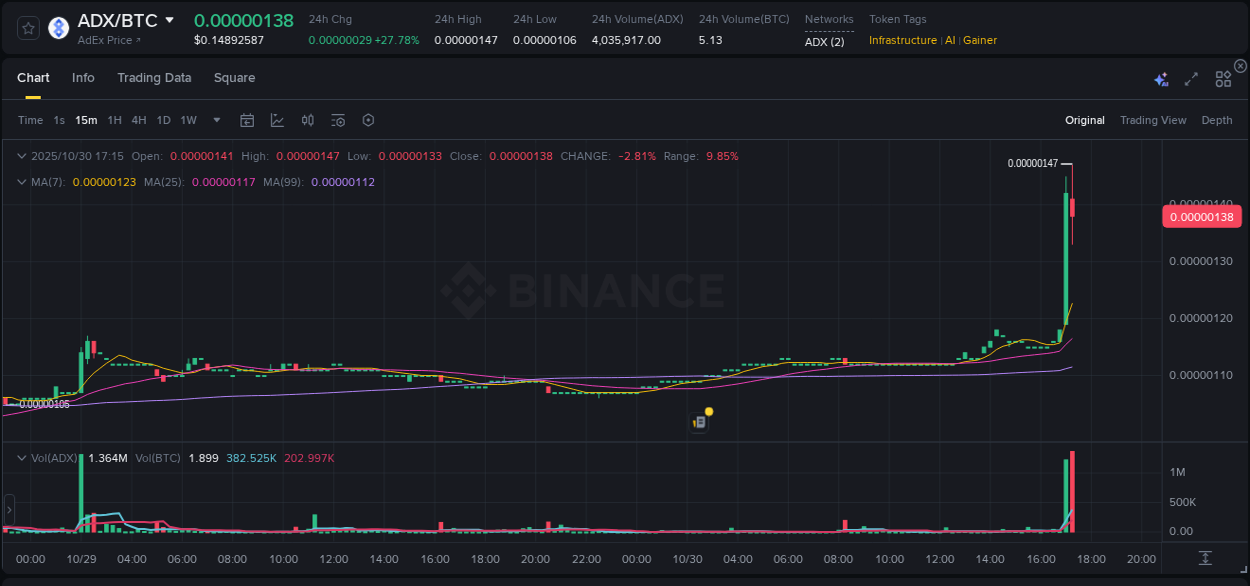Collapse the OHLC info row chevron

(x=21, y=156)
